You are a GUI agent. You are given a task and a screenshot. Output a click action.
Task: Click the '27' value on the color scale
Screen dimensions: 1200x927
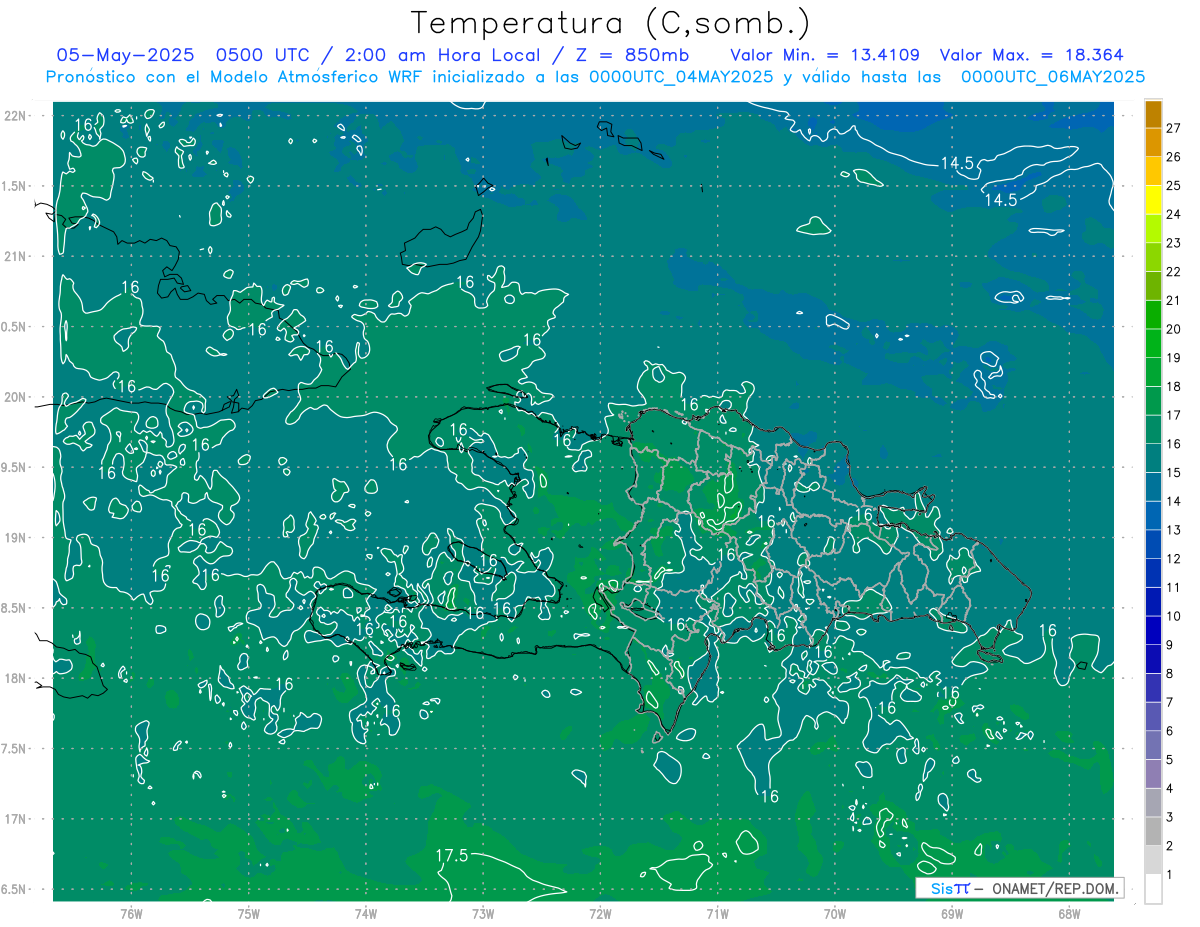(x=1174, y=128)
